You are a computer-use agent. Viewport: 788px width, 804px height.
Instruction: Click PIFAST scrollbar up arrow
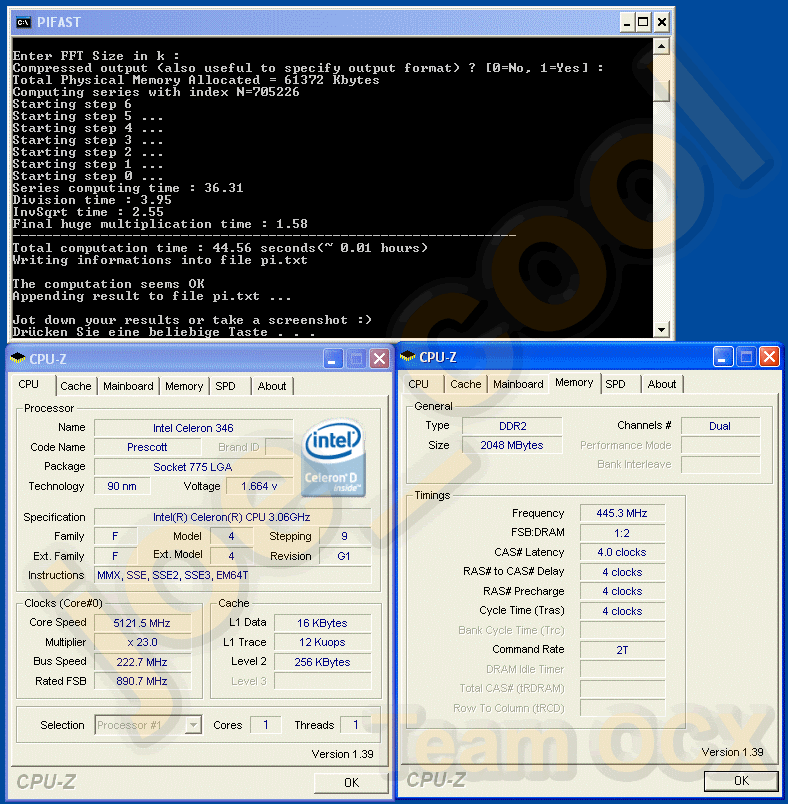[x=662, y=47]
